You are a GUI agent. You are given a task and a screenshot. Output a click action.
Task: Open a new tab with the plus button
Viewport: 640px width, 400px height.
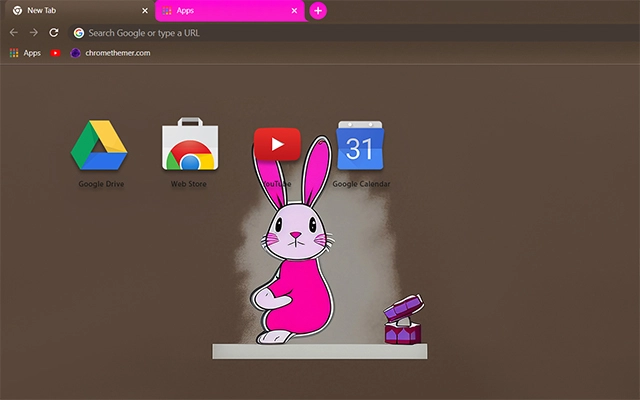[x=318, y=11]
